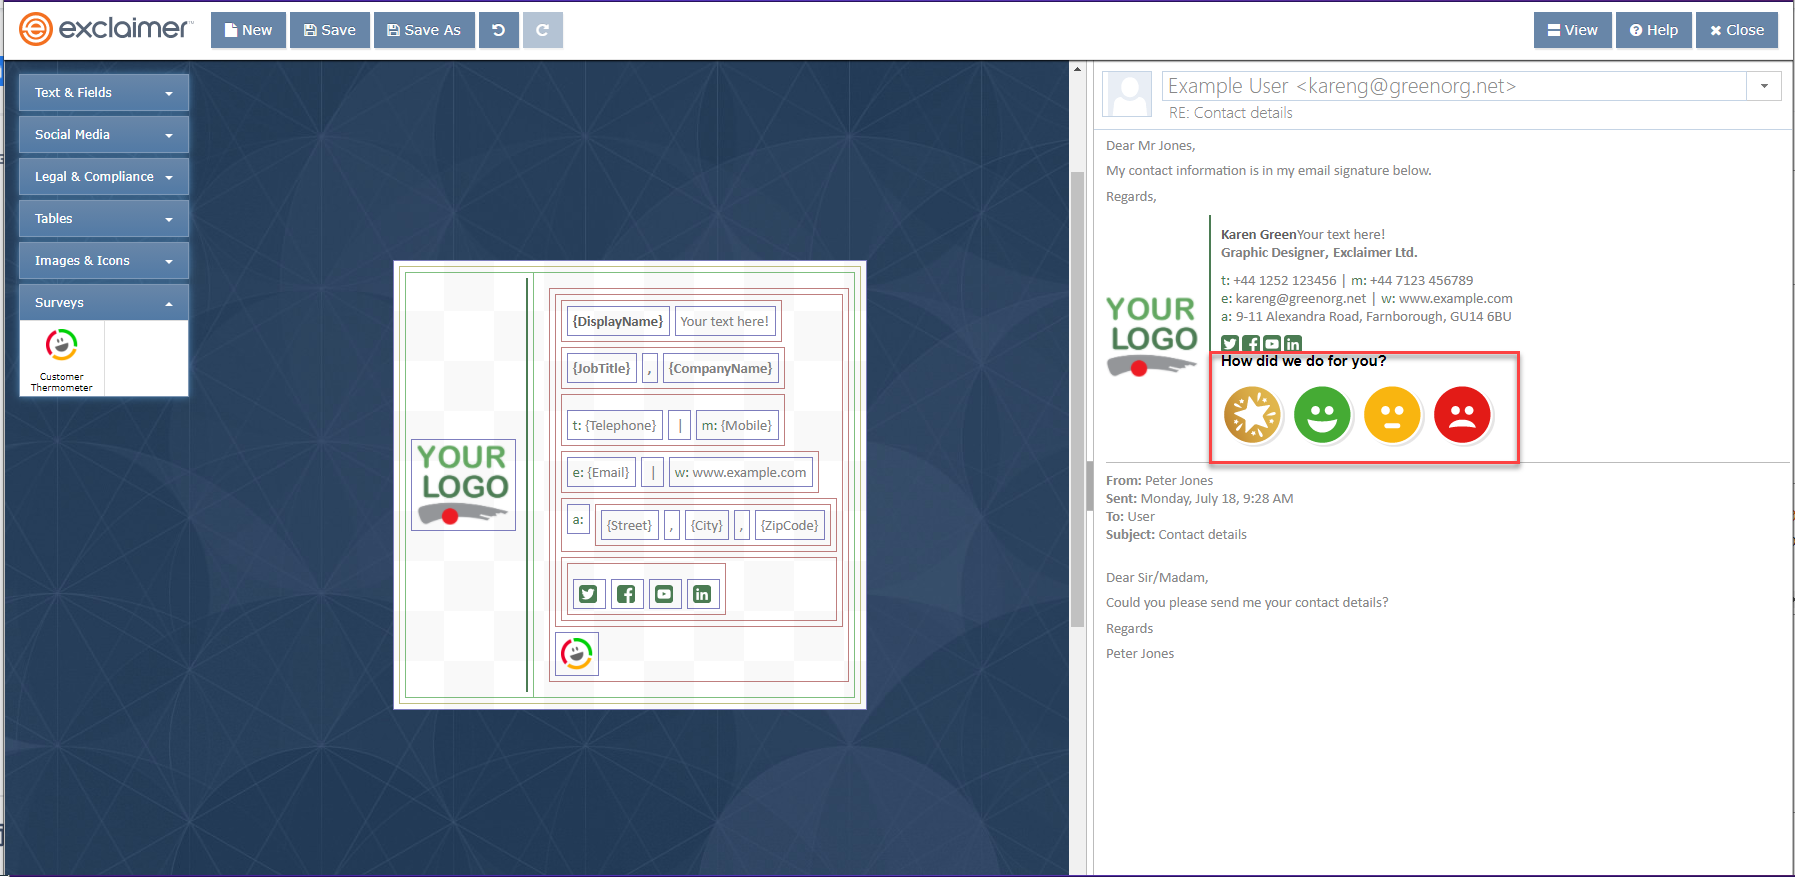The width and height of the screenshot is (1795, 877).
Task: Expand the Social Media panel
Action: [x=103, y=134]
